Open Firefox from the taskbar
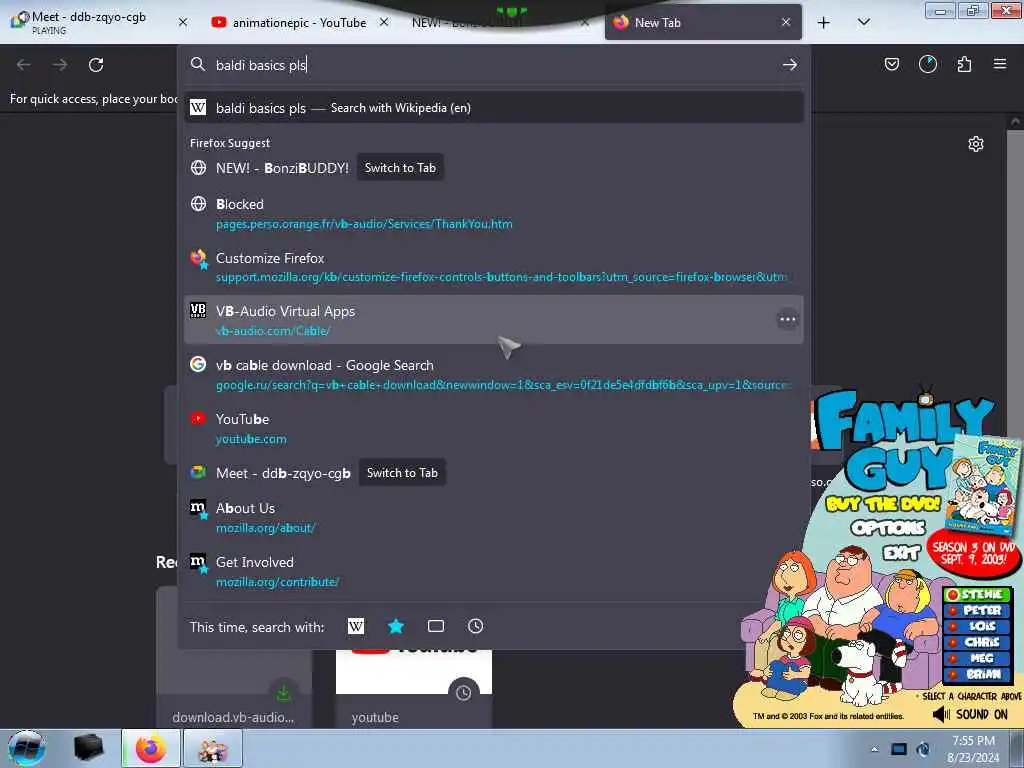Screen dimensions: 1024x768 point(150,748)
